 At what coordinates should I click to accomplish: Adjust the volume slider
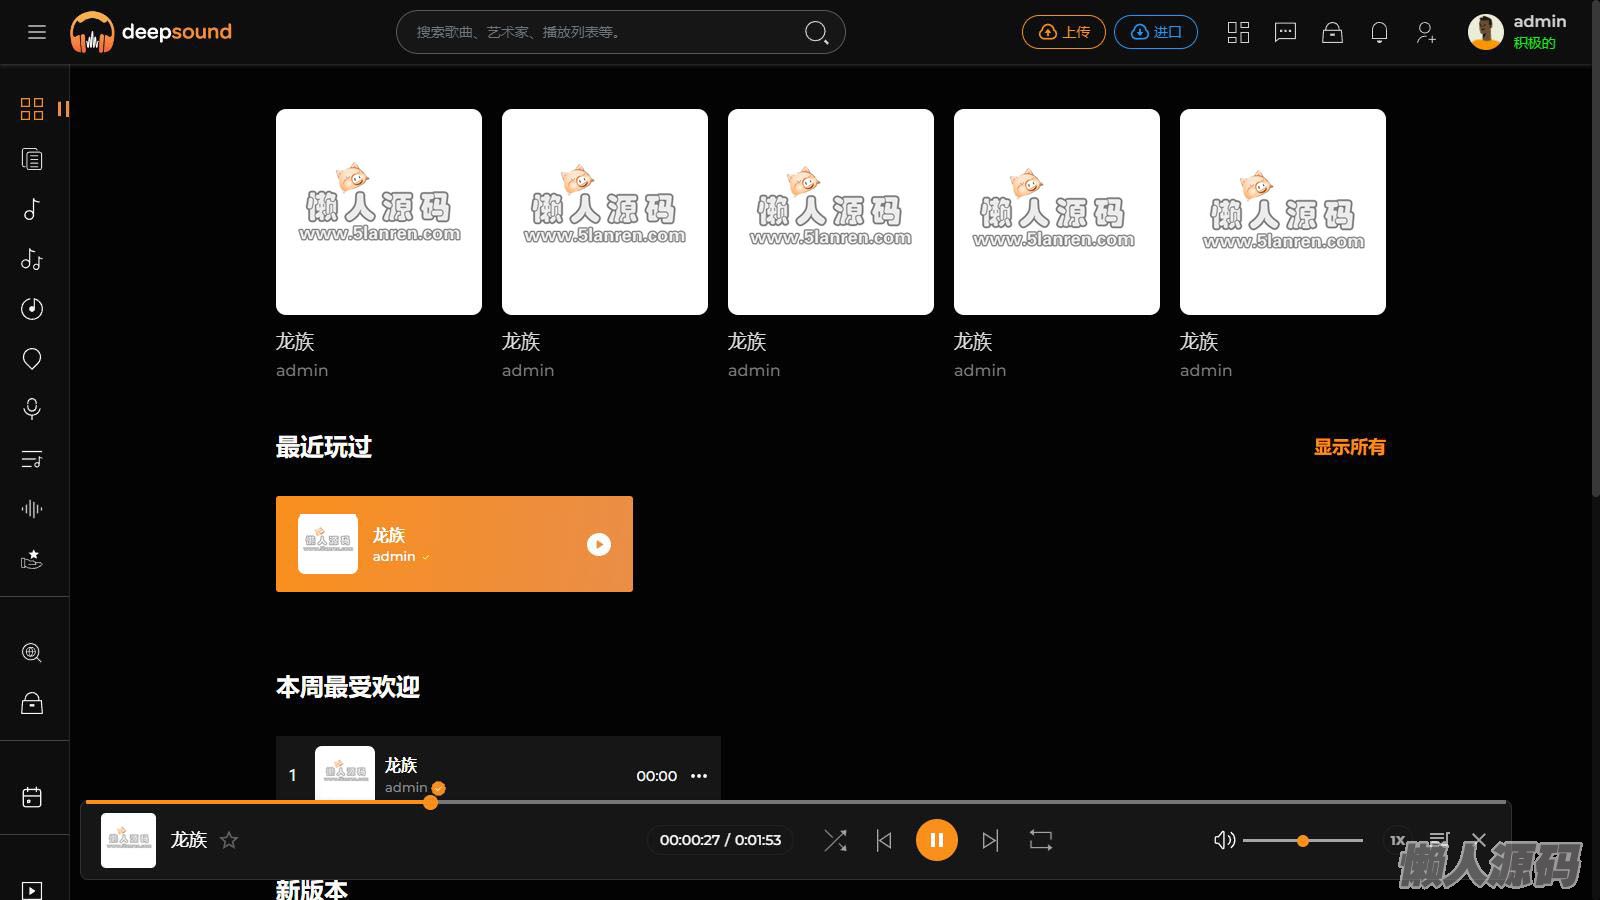pyautogui.click(x=1302, y=841)
